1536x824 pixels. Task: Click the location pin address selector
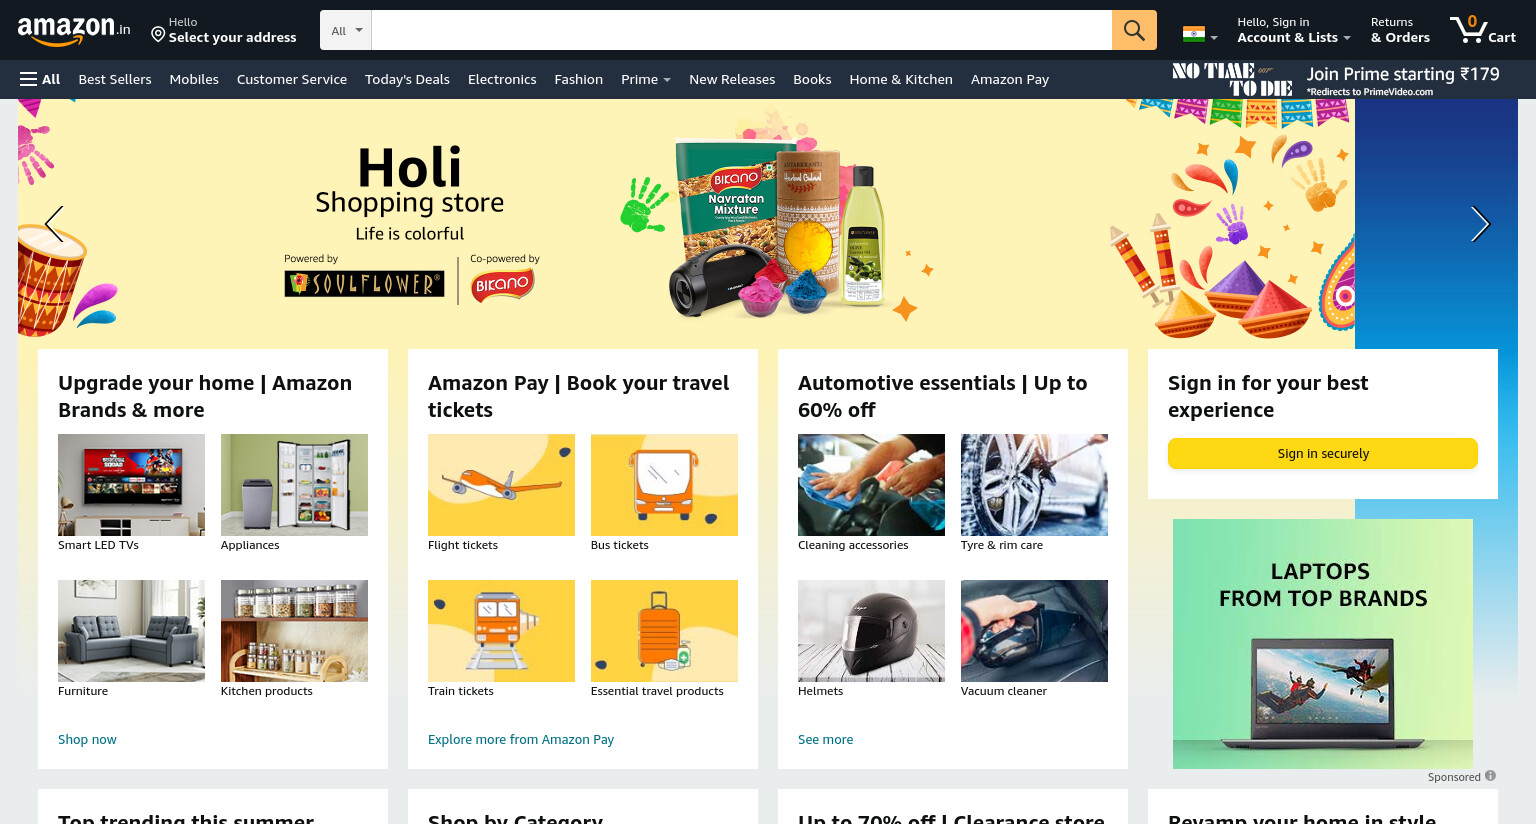tap(223, 30)
